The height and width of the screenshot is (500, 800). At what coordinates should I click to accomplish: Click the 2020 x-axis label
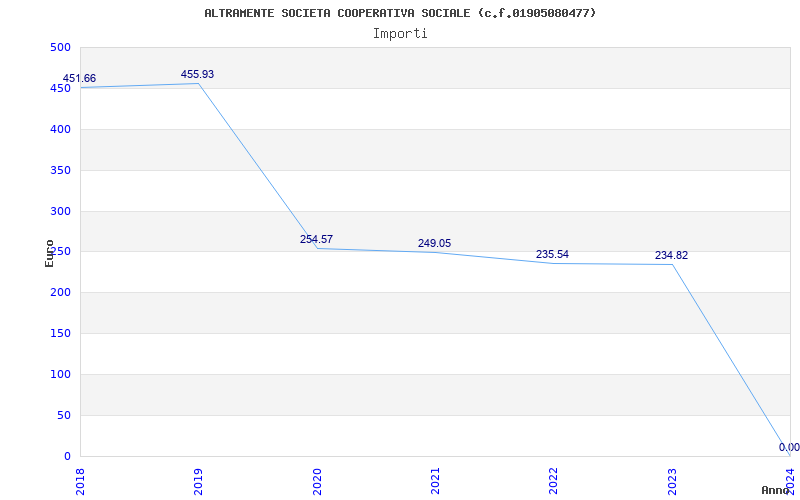tap(317, 482)
